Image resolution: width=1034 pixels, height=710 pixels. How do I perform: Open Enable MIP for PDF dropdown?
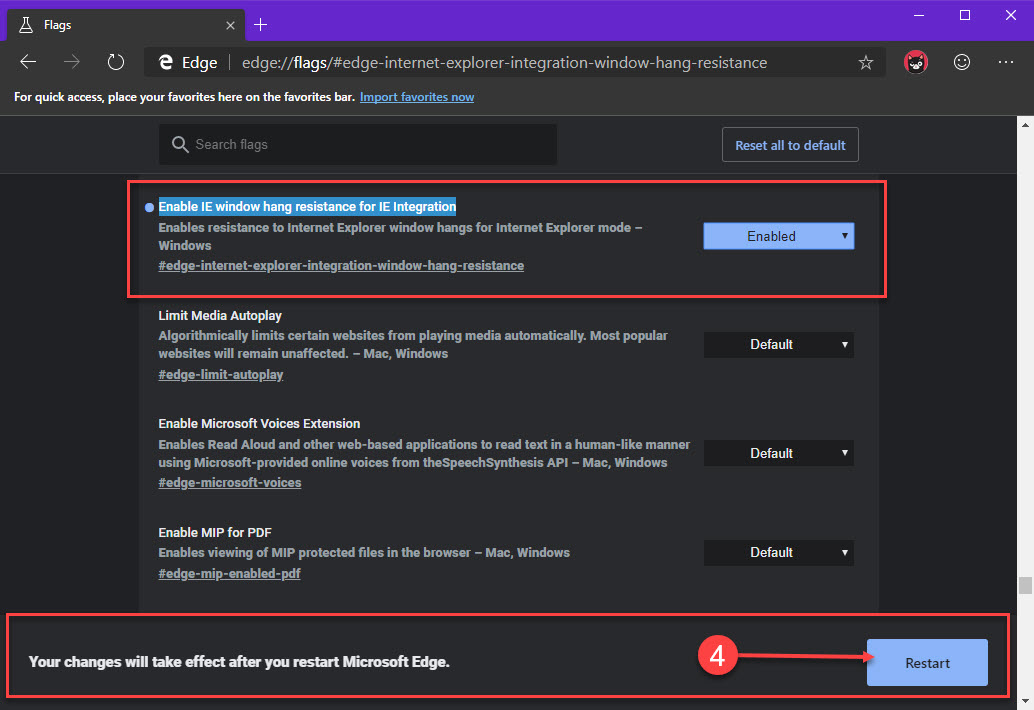[x=778, y=552]
